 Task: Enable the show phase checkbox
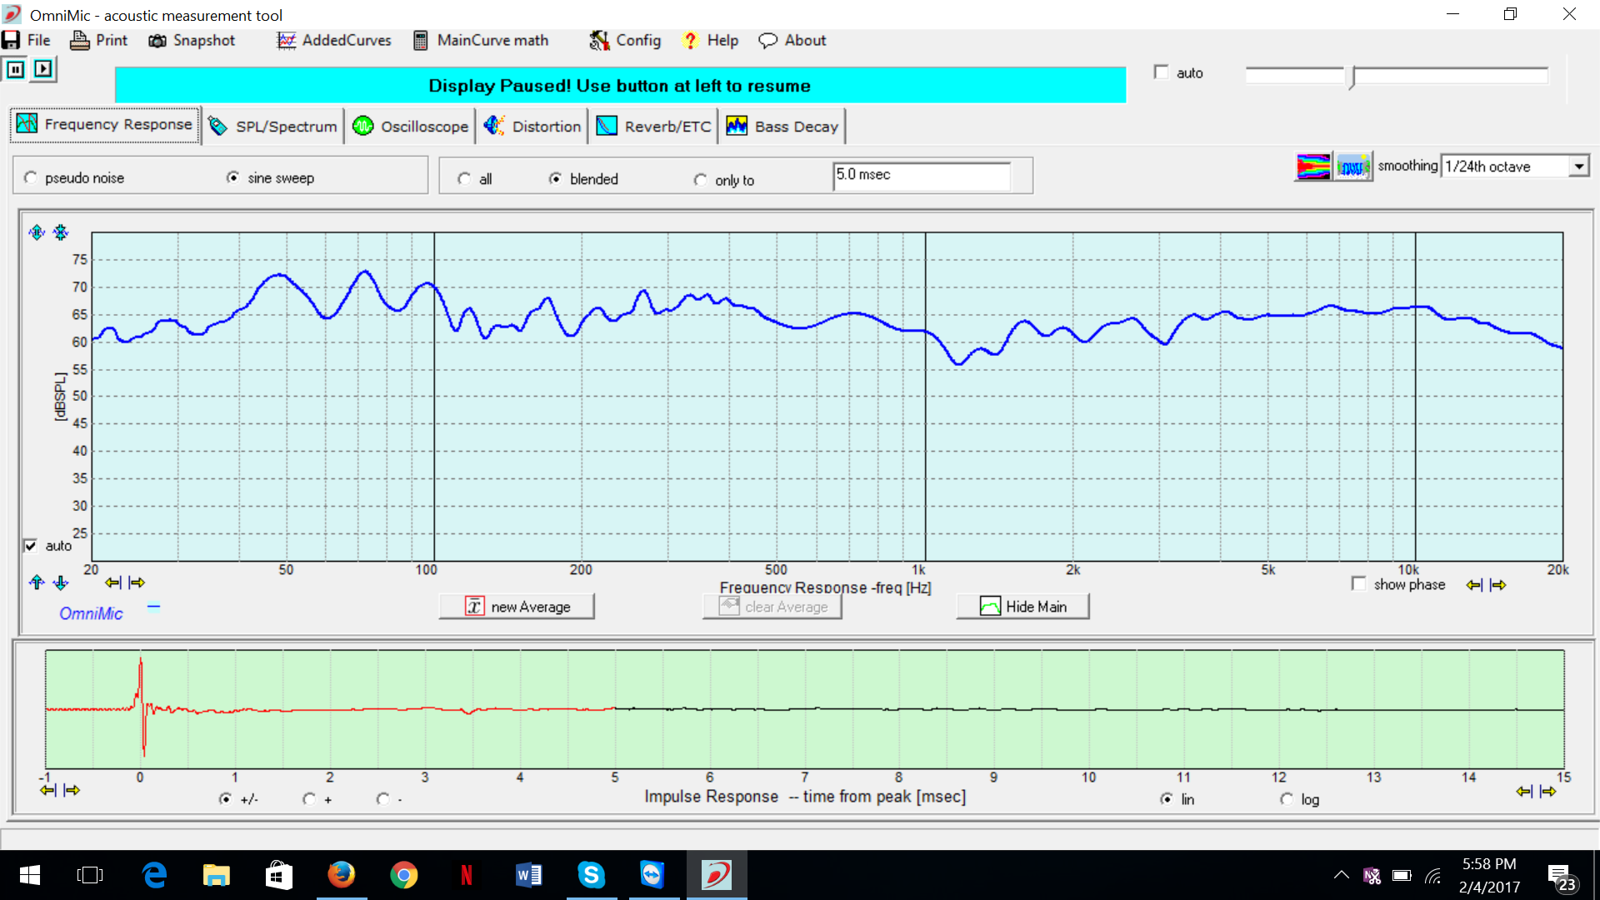(1358, 583)
